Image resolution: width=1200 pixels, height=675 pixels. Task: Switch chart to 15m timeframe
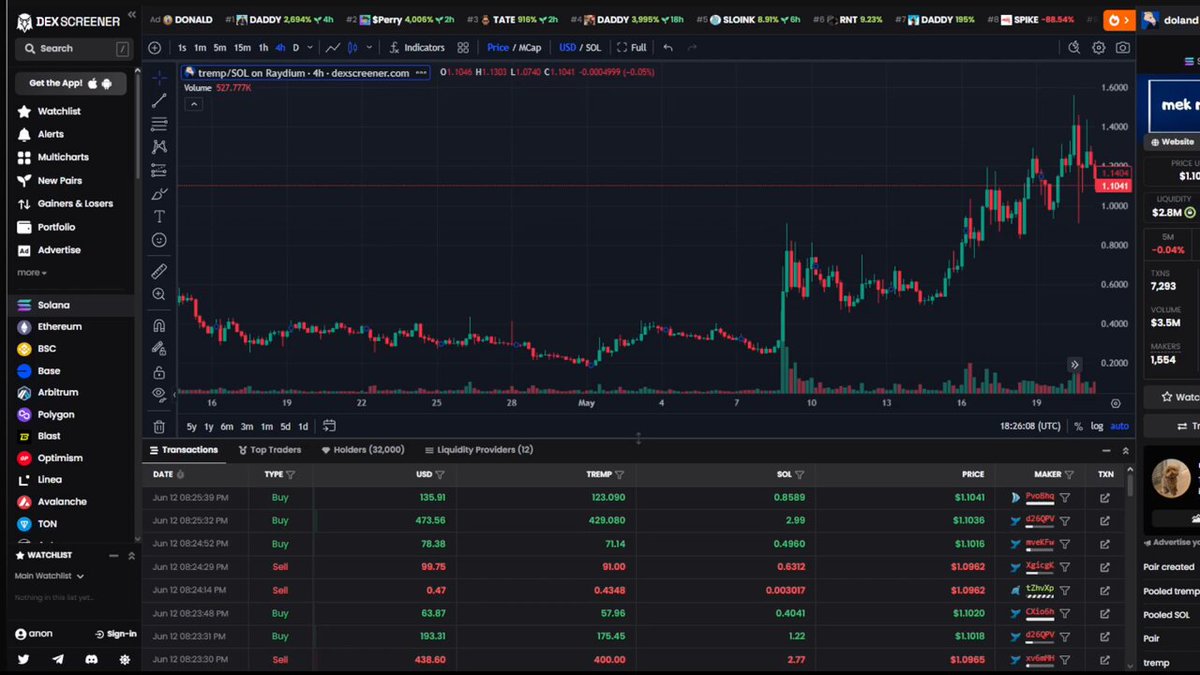pyautogui.click(x=242, y=47)
